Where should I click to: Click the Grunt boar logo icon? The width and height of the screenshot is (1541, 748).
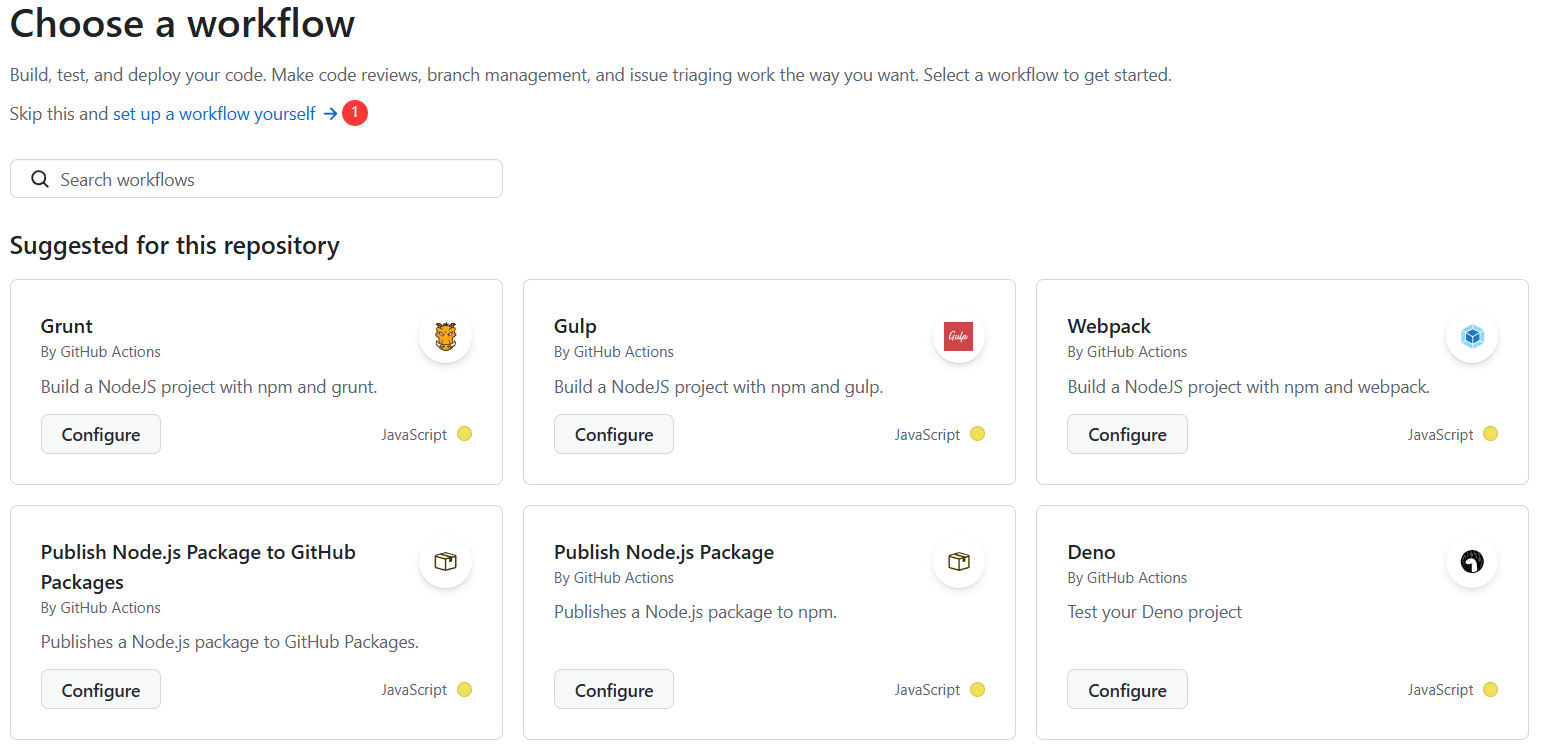[445, 337]
